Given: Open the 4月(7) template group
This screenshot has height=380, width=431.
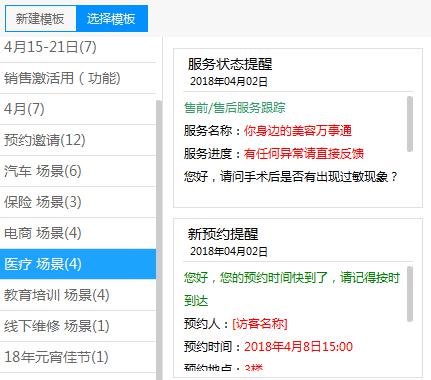Looking at the screenshot, I should coord(78,109).
